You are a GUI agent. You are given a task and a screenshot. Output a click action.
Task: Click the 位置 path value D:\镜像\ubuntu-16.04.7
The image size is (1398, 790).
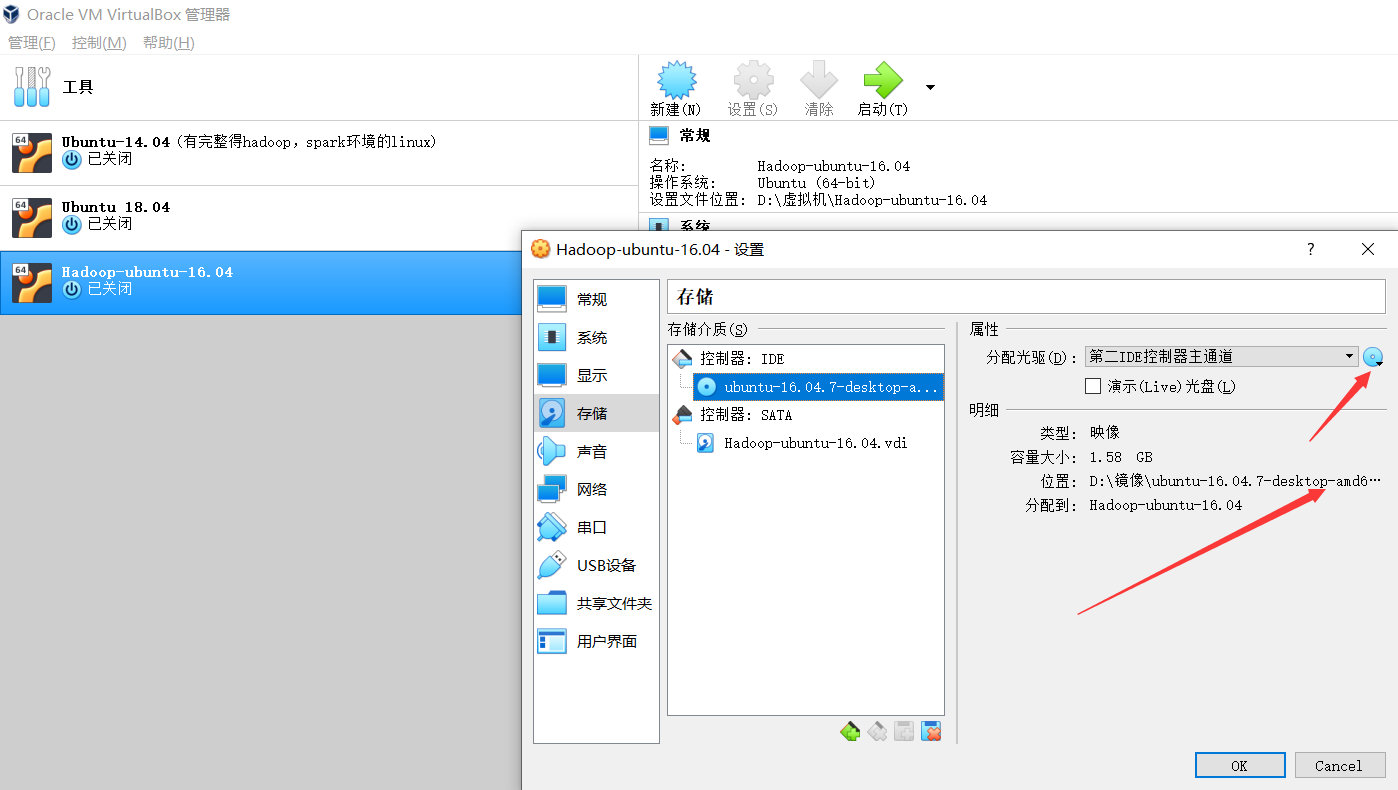(1235, 481)
